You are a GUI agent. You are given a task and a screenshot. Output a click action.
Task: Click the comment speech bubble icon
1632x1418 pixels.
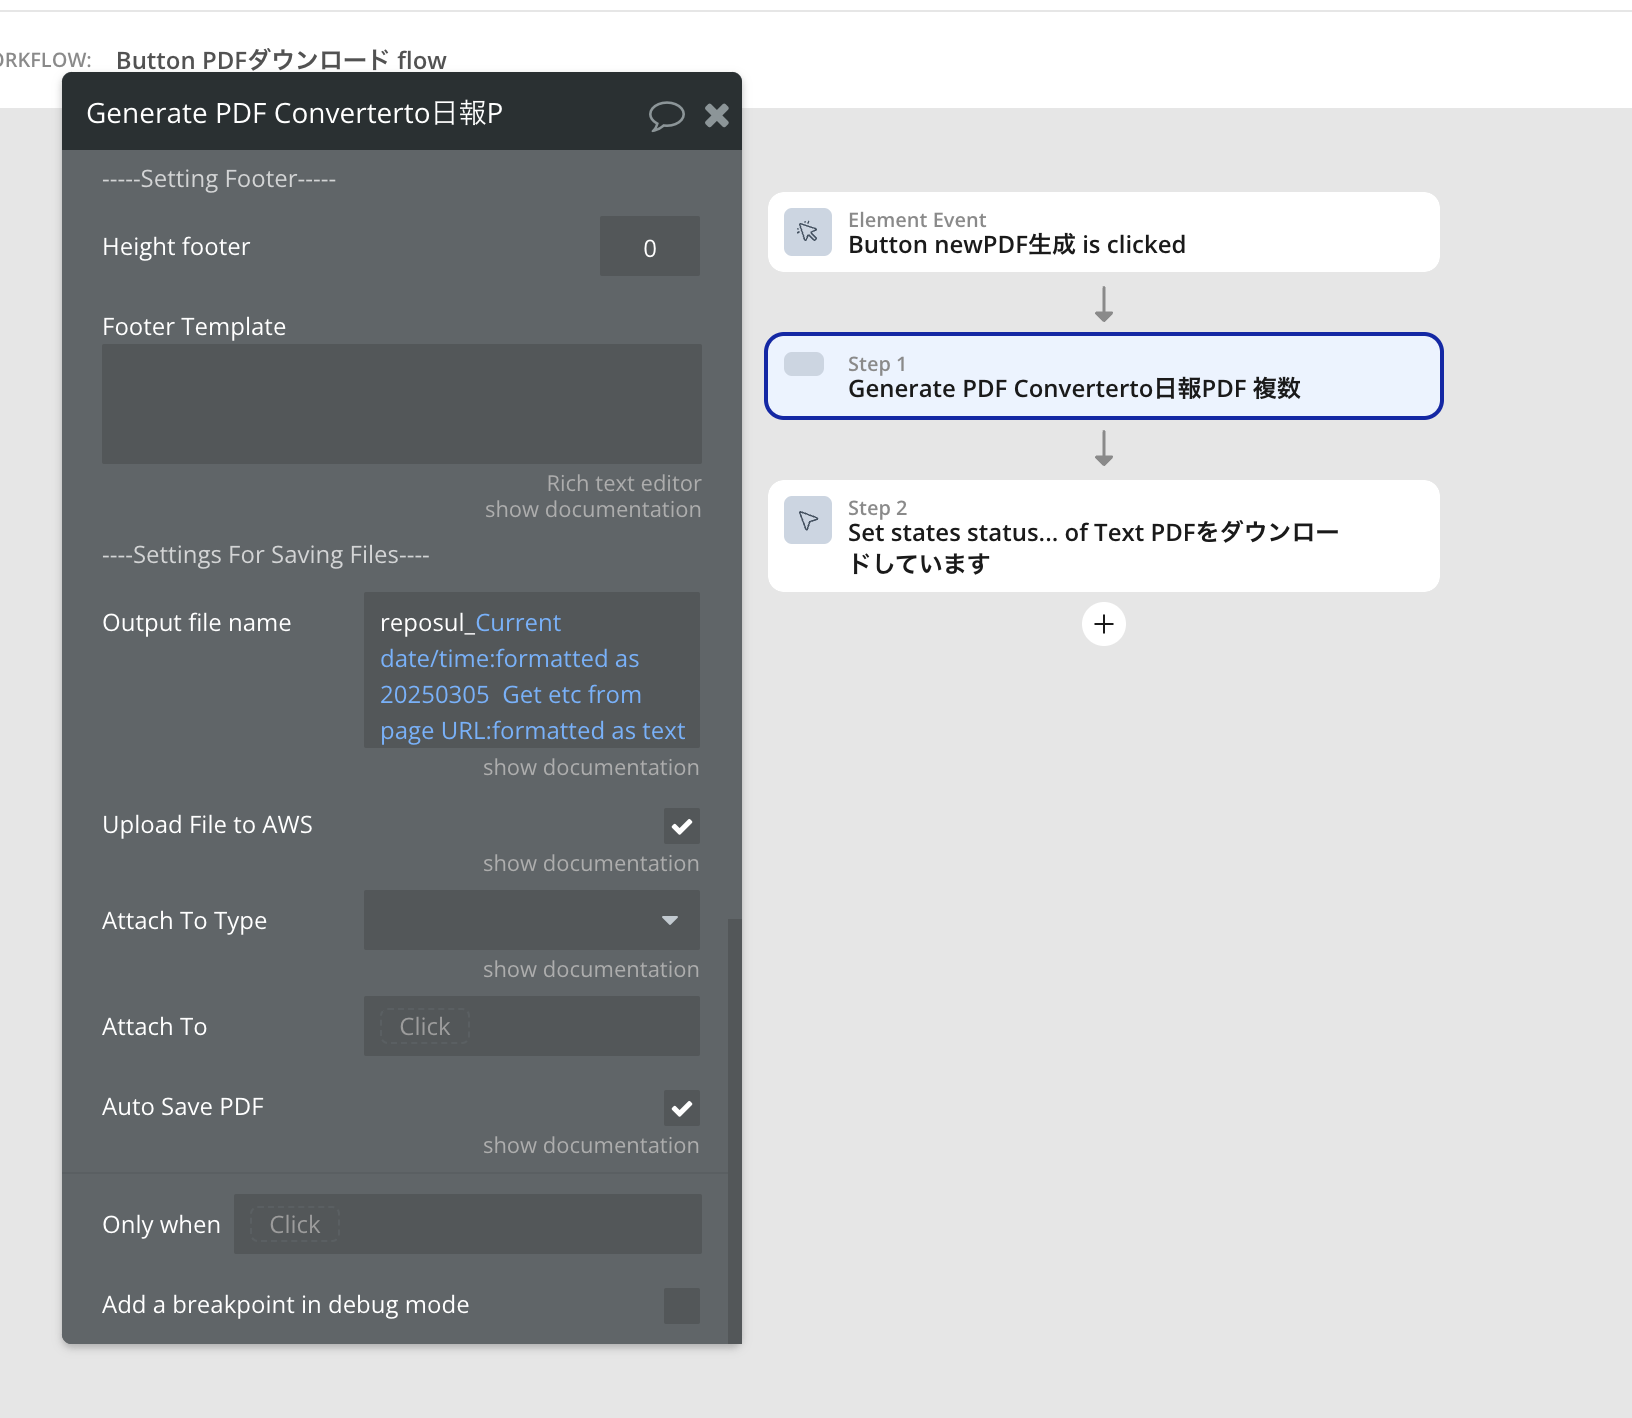click(x=666, y=115)
